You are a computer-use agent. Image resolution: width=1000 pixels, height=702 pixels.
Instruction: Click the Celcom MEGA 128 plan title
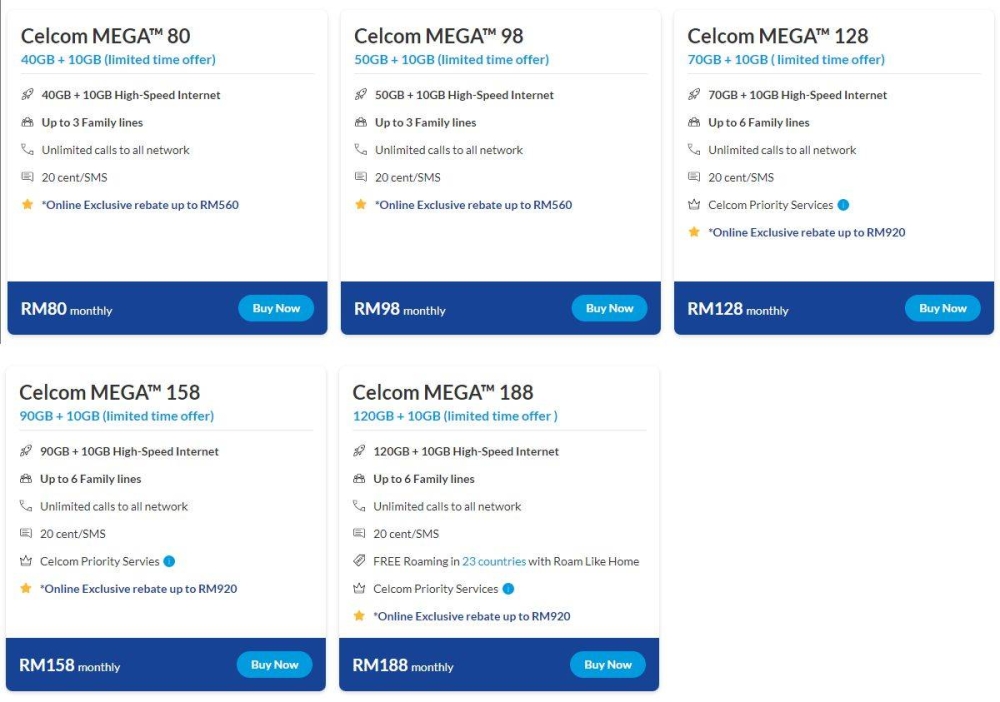[x=777, y=36]
